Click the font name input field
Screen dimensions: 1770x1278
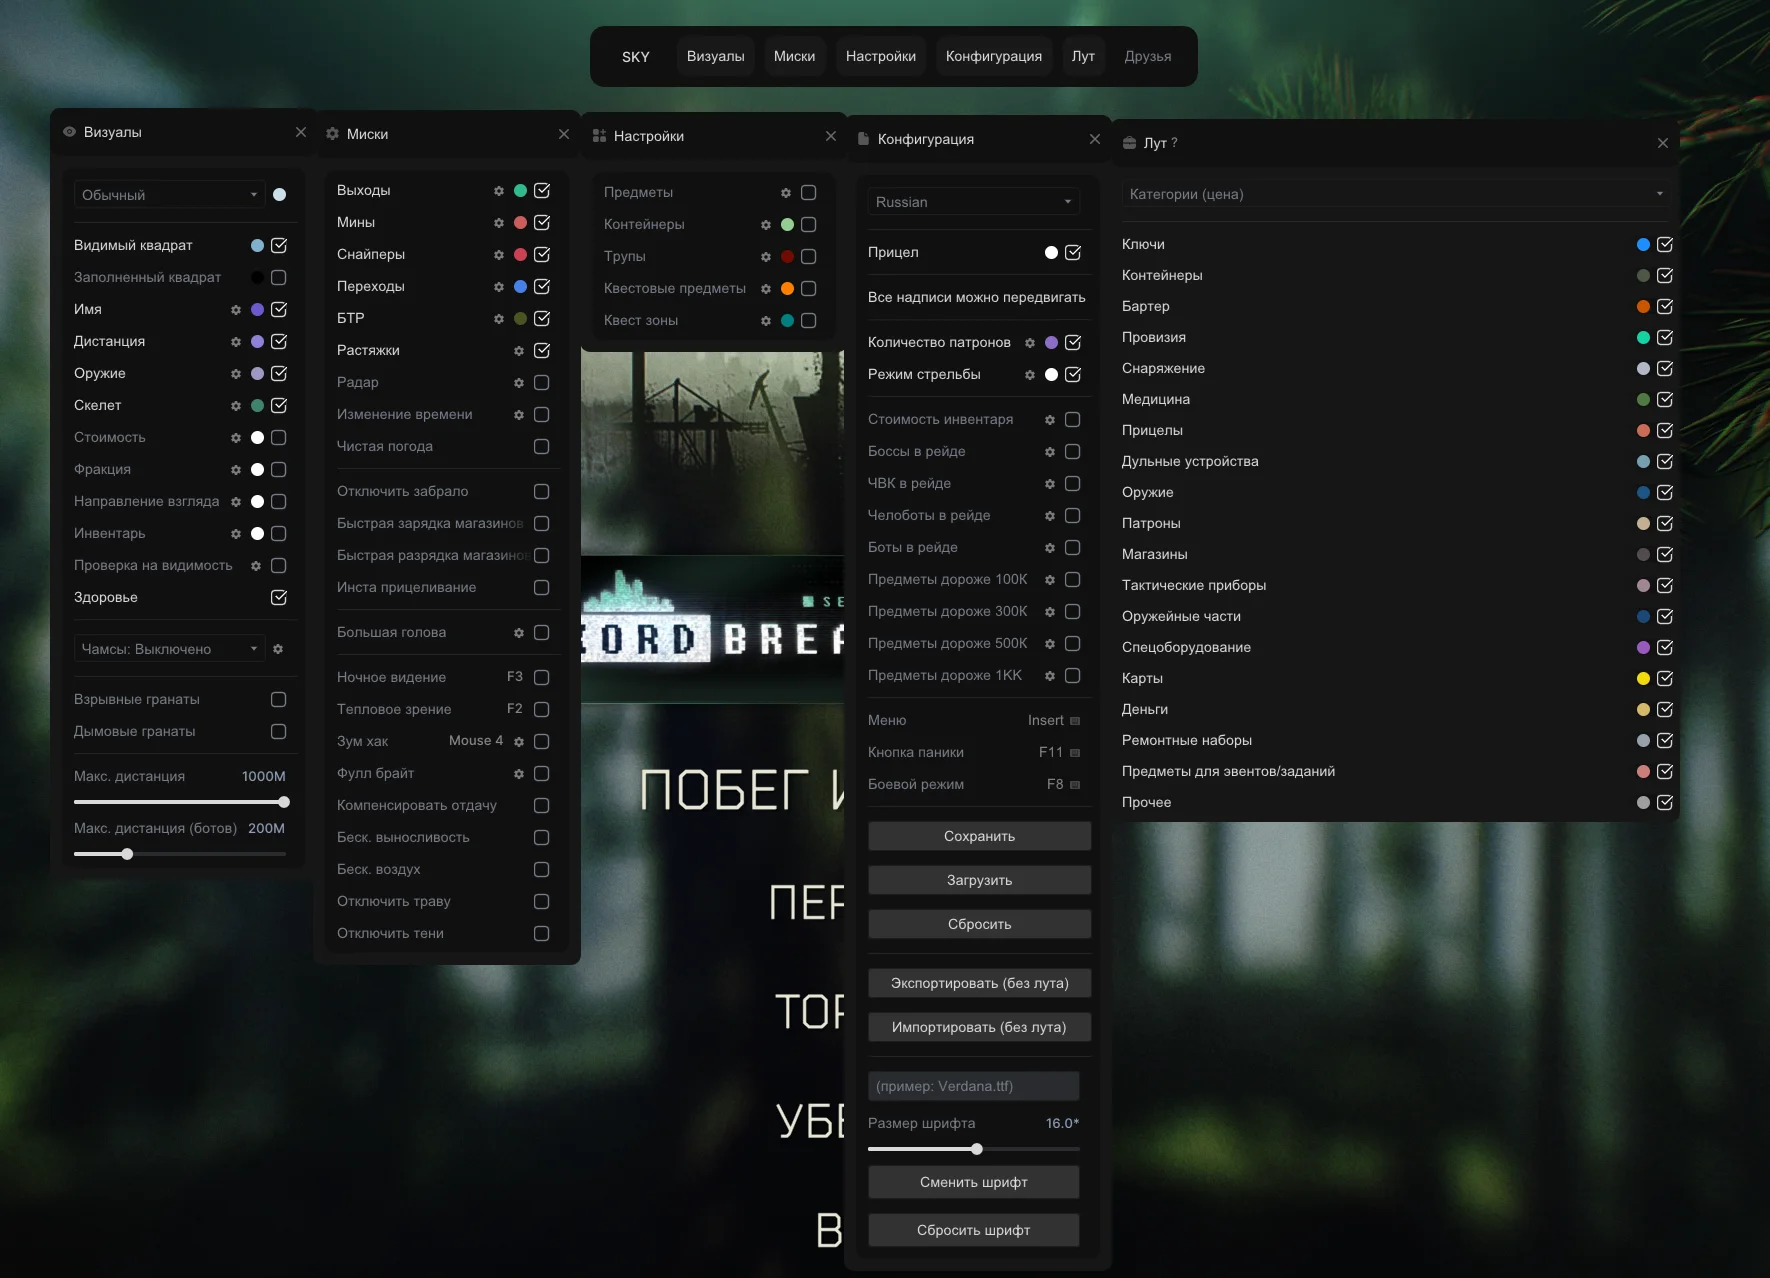pyautogui.click(x=974, y=1086)
